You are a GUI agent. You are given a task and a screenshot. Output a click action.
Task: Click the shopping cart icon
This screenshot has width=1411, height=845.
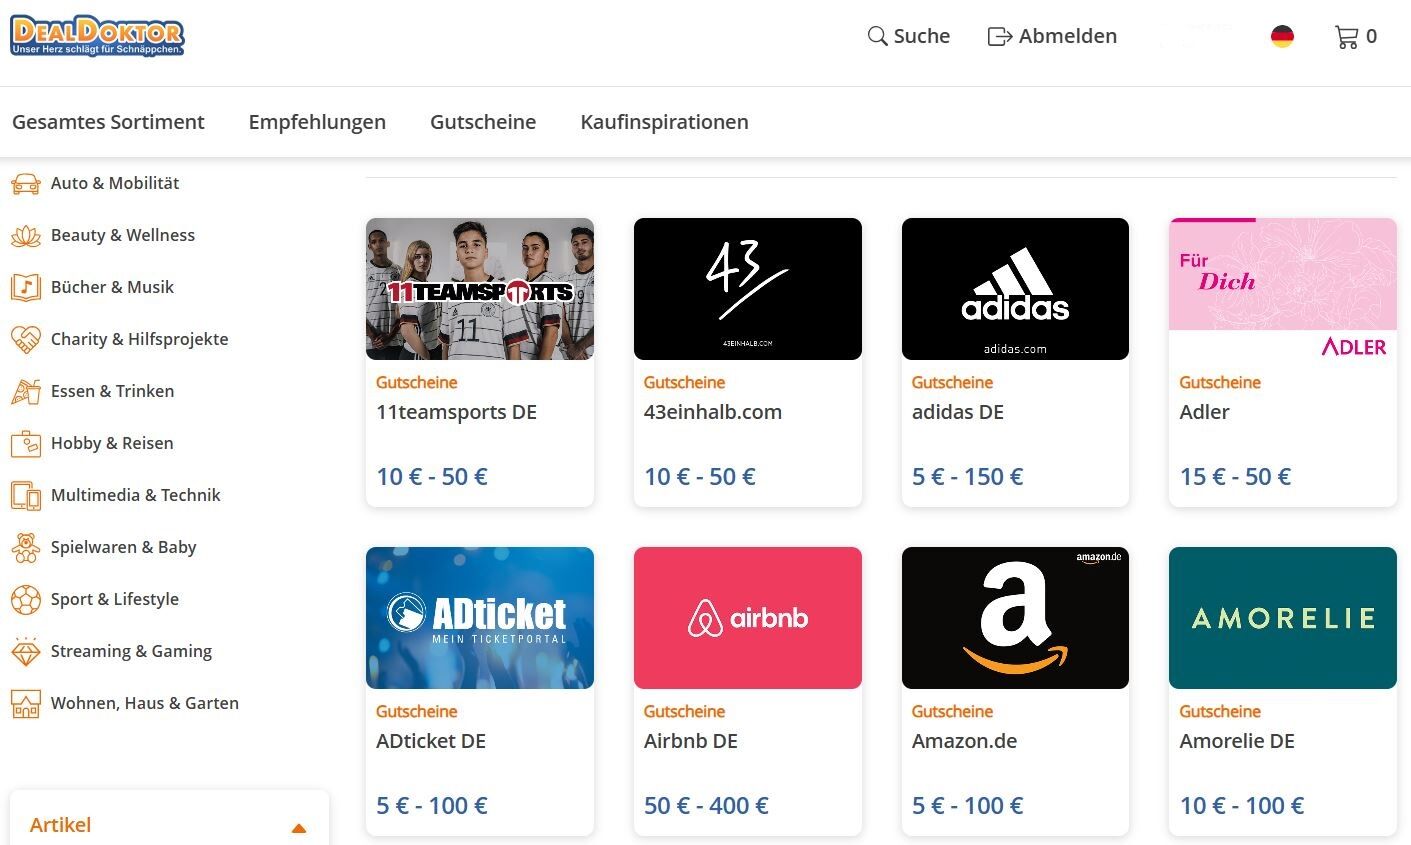pos(1346,37)
